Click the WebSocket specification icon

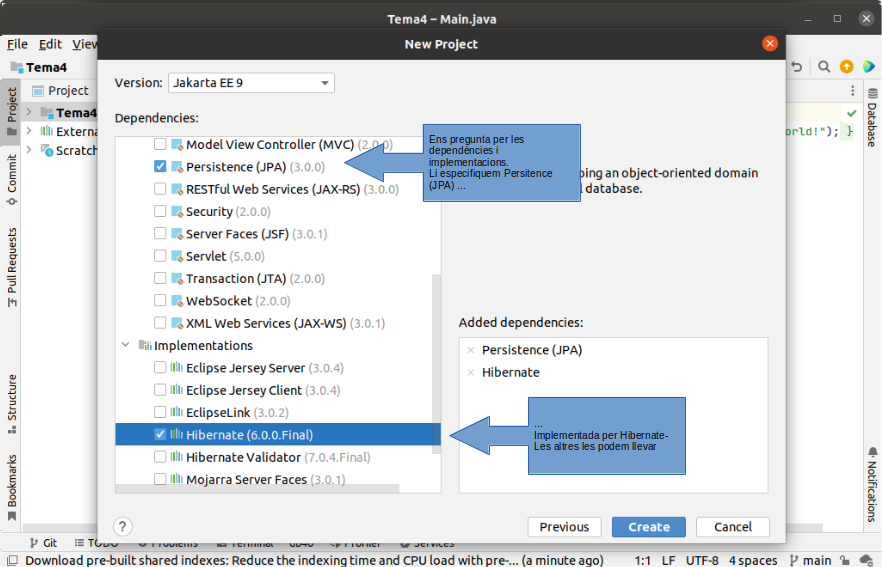(x=177, y=301)
